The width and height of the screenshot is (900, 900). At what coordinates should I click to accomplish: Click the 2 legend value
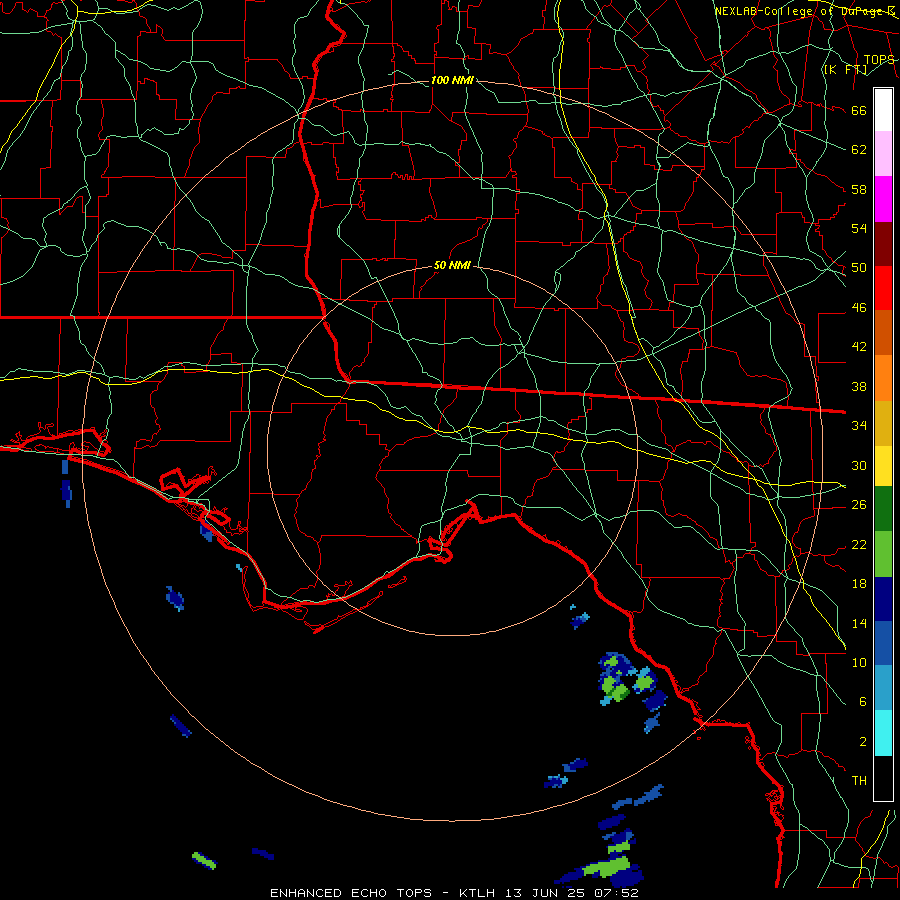(x=863, y=741)
